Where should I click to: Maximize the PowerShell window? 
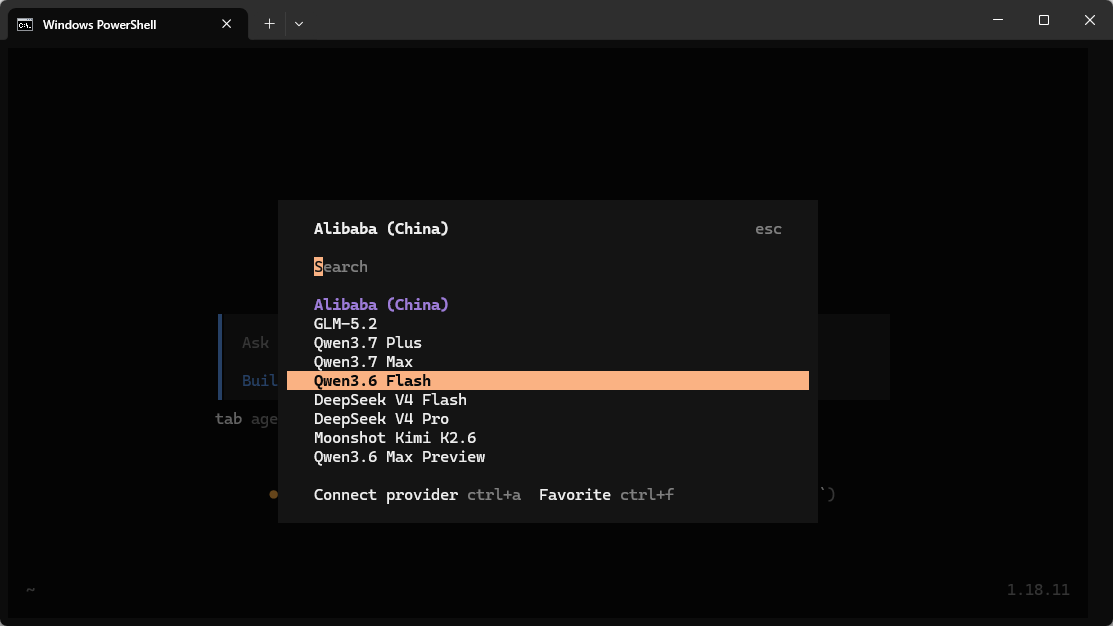click(1043, 20)
